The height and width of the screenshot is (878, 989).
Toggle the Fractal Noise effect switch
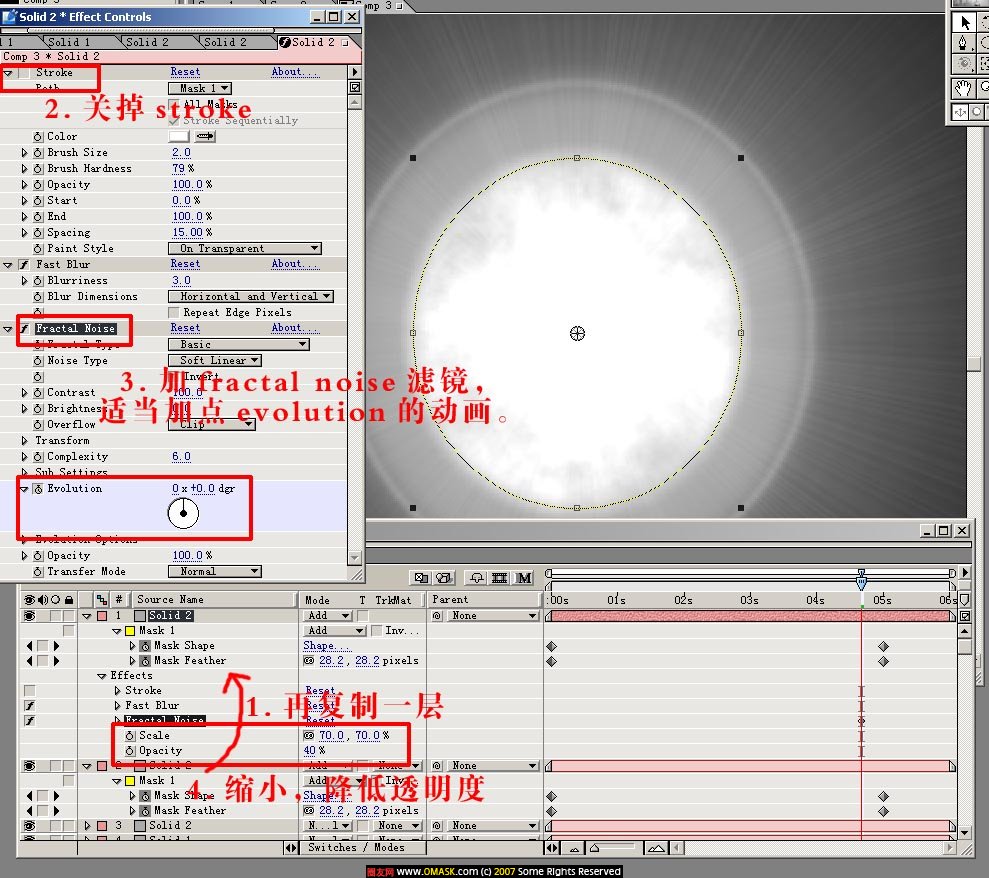click(23, 329)
